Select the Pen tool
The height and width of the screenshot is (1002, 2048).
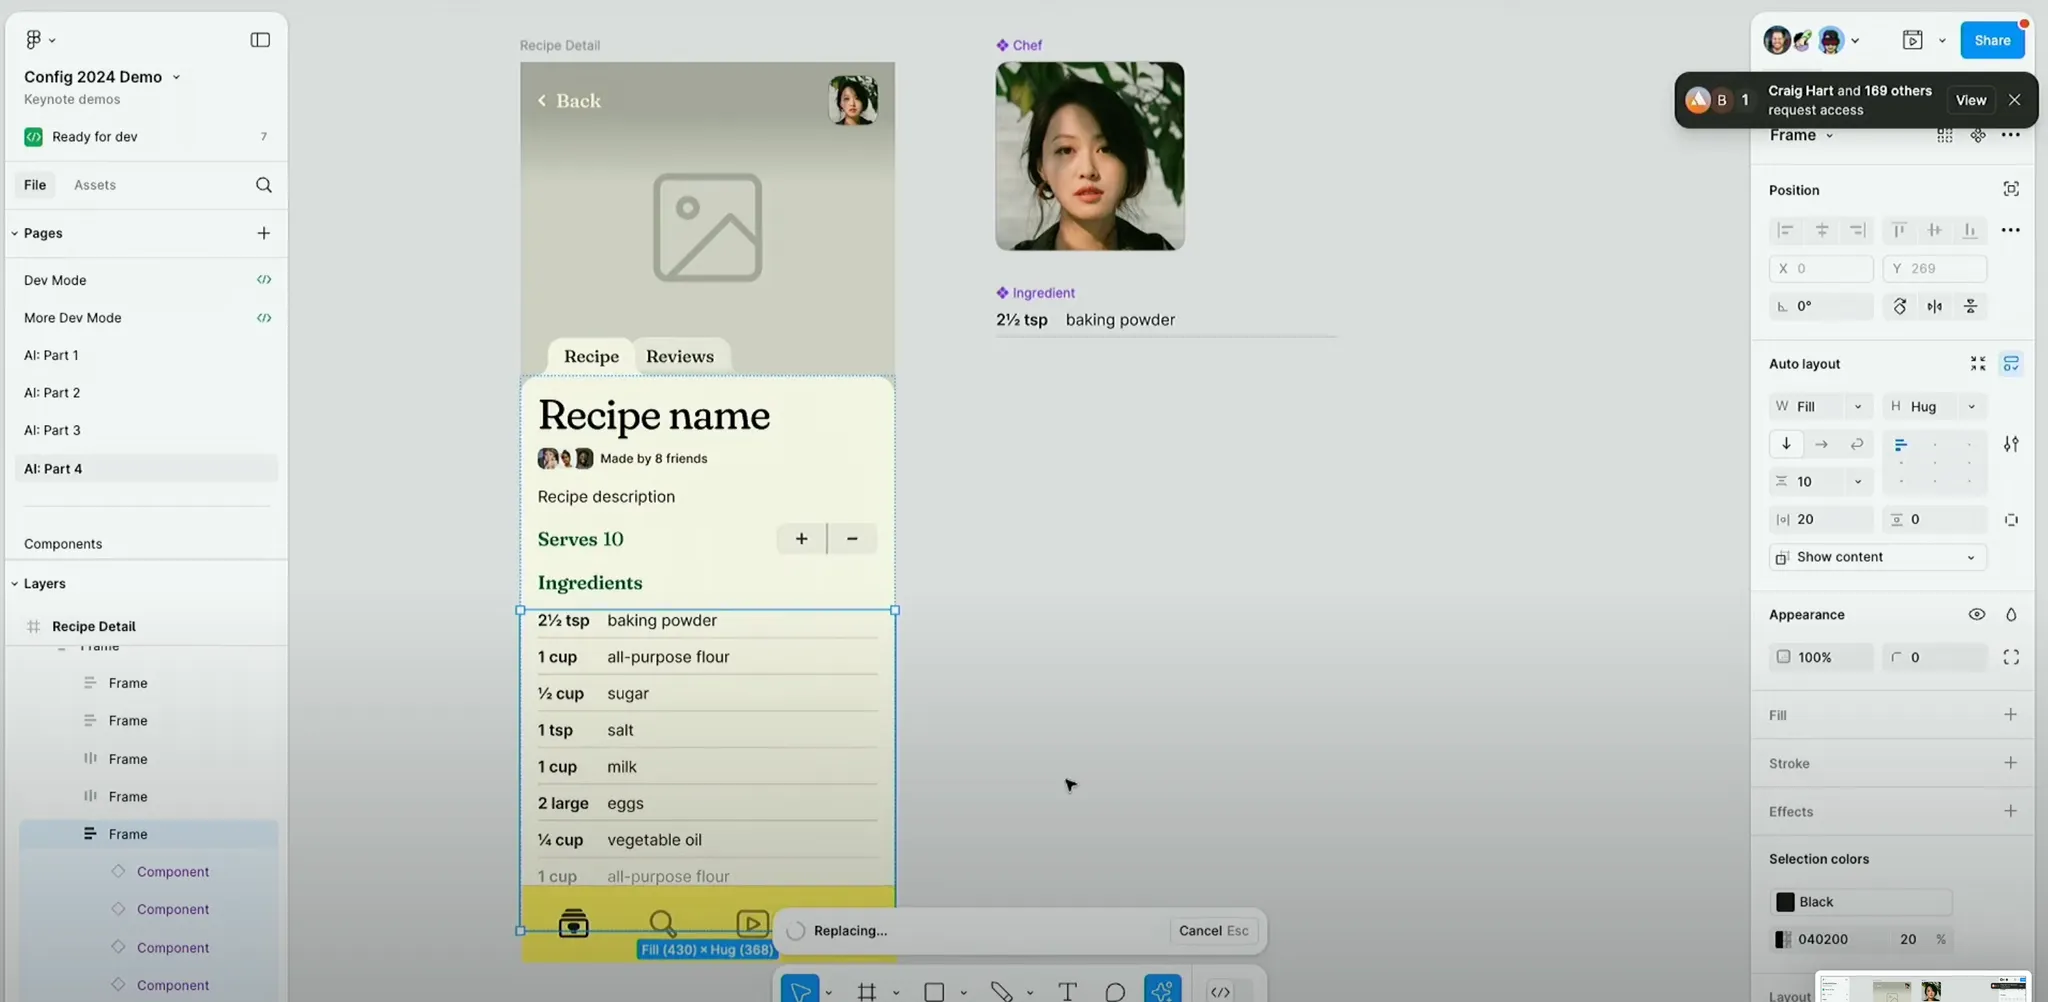(x=1001, y=991)
